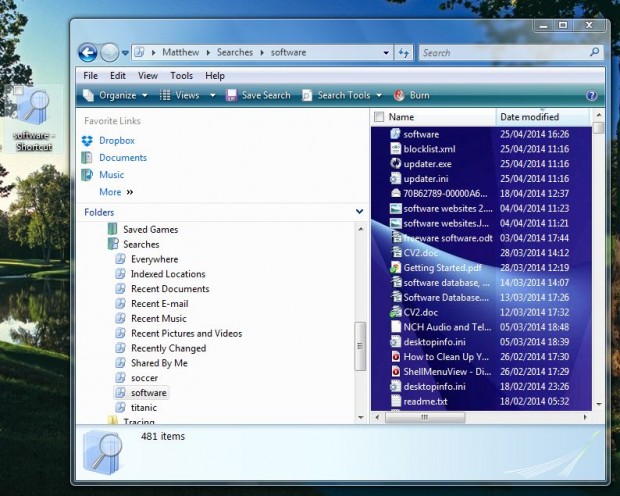Click the folder tree scrollbar thumb
The height and width of the screenshot is (496, 620).
(x=360, y=346)
